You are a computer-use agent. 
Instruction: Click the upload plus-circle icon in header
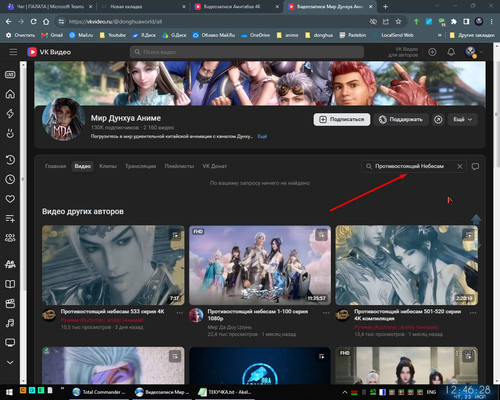click(x=432, y=52)
